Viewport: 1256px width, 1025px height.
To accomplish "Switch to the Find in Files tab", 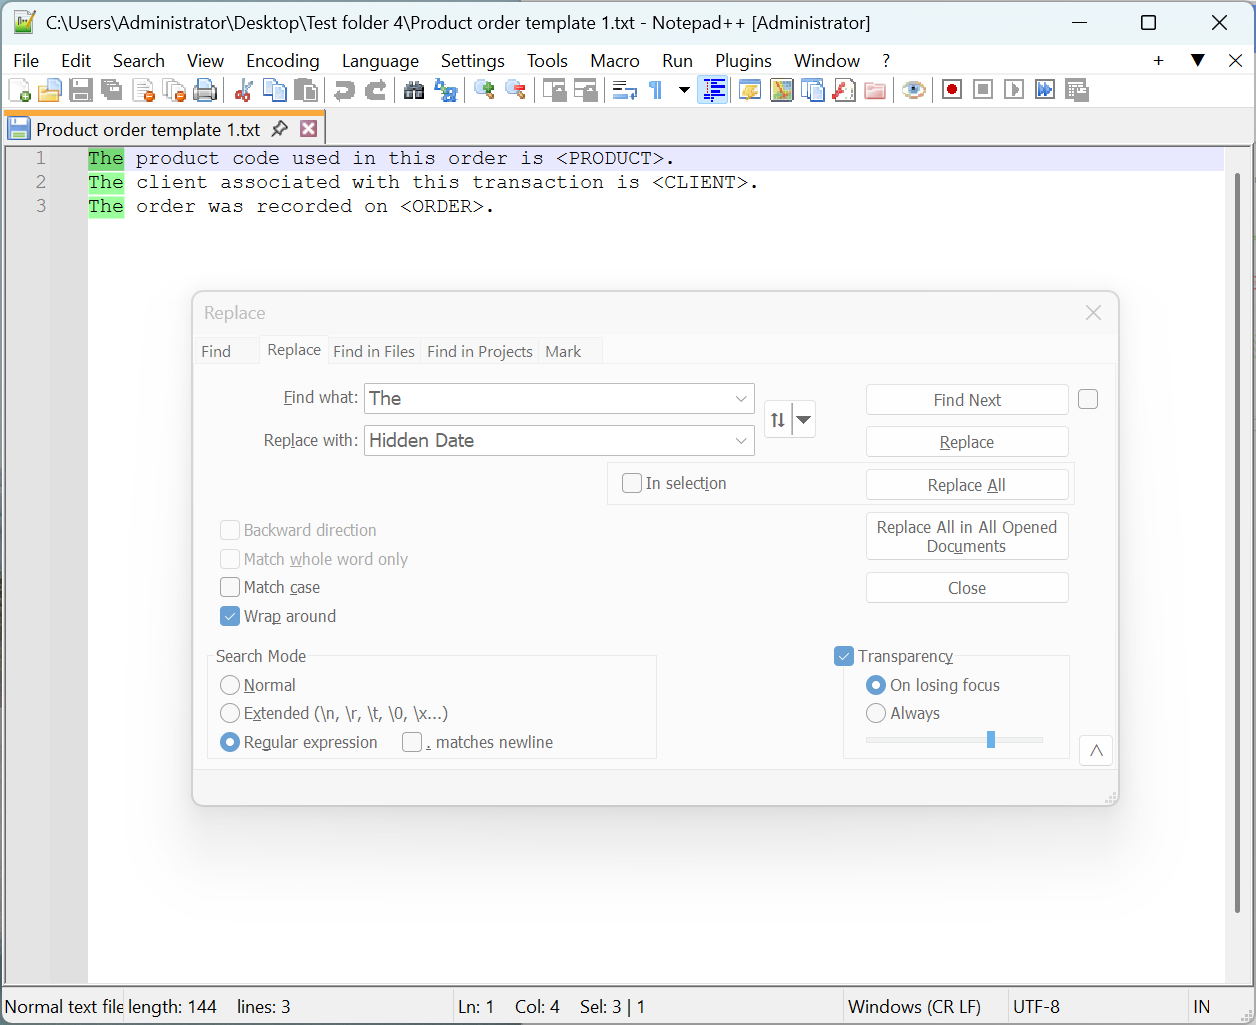I will [373, 352].
